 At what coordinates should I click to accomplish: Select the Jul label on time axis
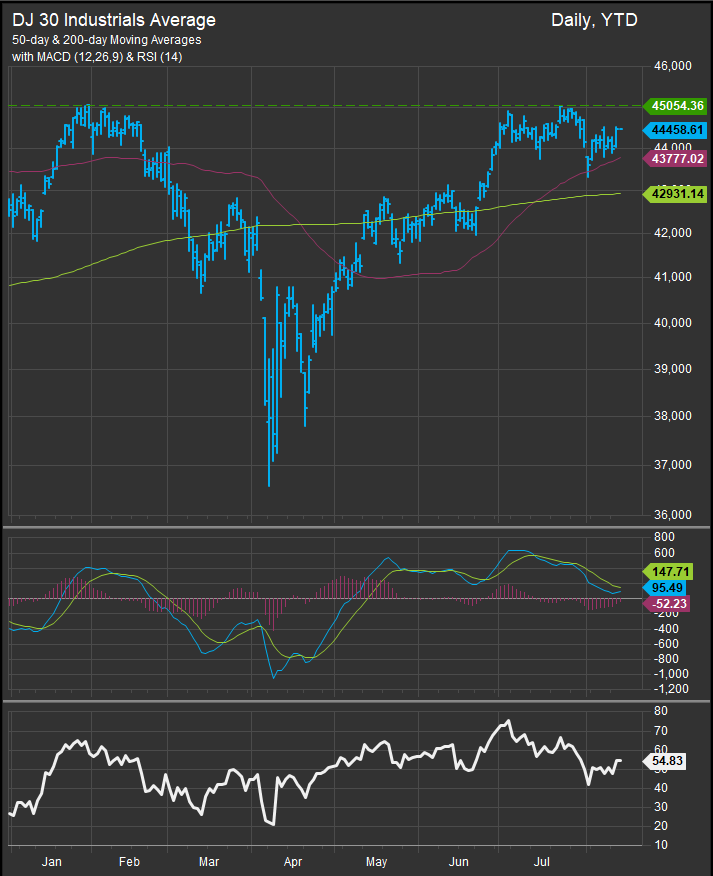[542, 860]
